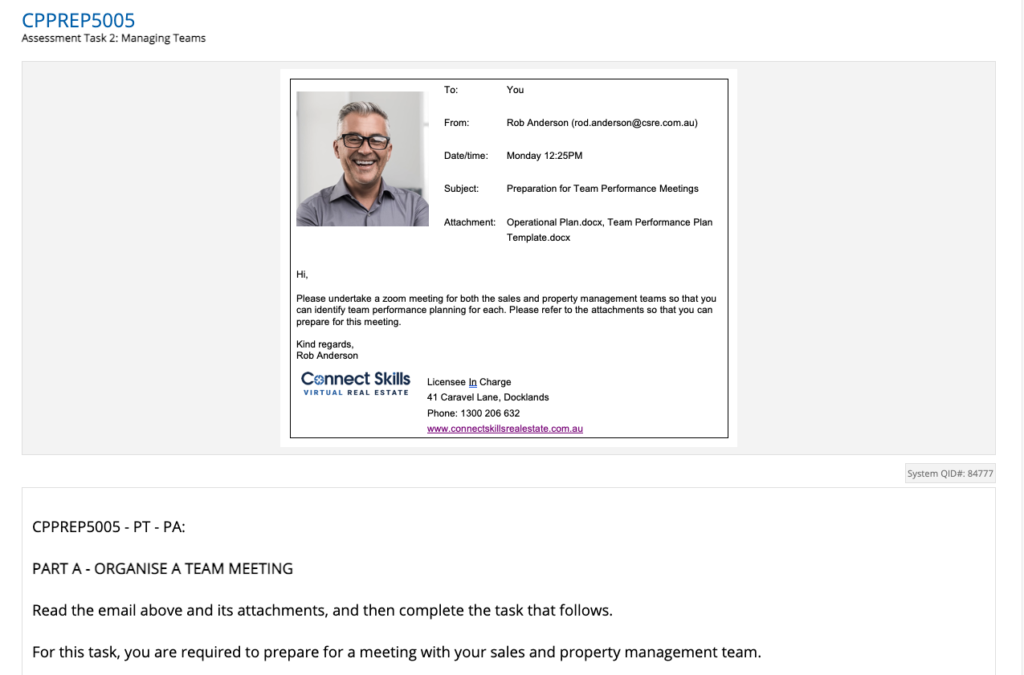
Task: Click the subject 'Preparation for Team Performance Meetings'
Action: click(x=602, y=188)
